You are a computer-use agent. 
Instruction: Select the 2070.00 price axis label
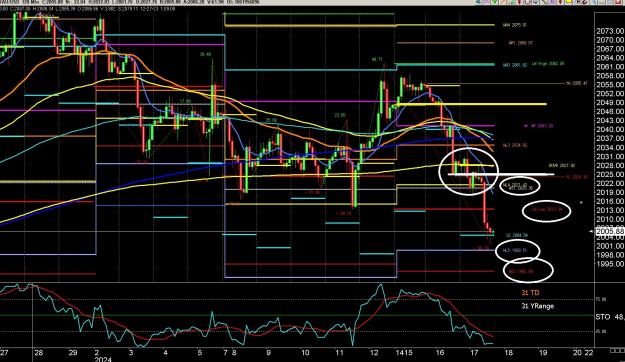coord(610,40)
